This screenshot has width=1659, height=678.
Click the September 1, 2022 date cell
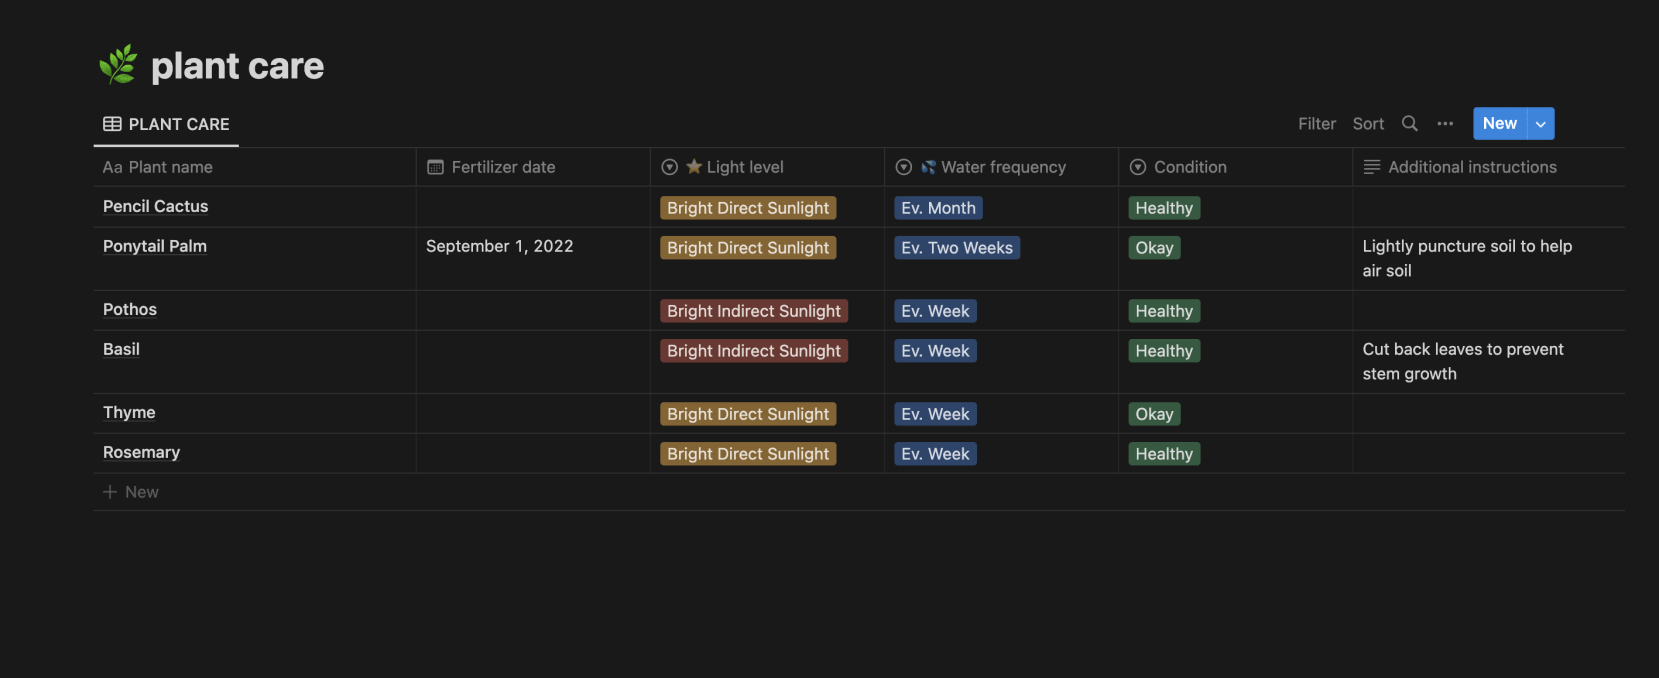pos(533,258)
